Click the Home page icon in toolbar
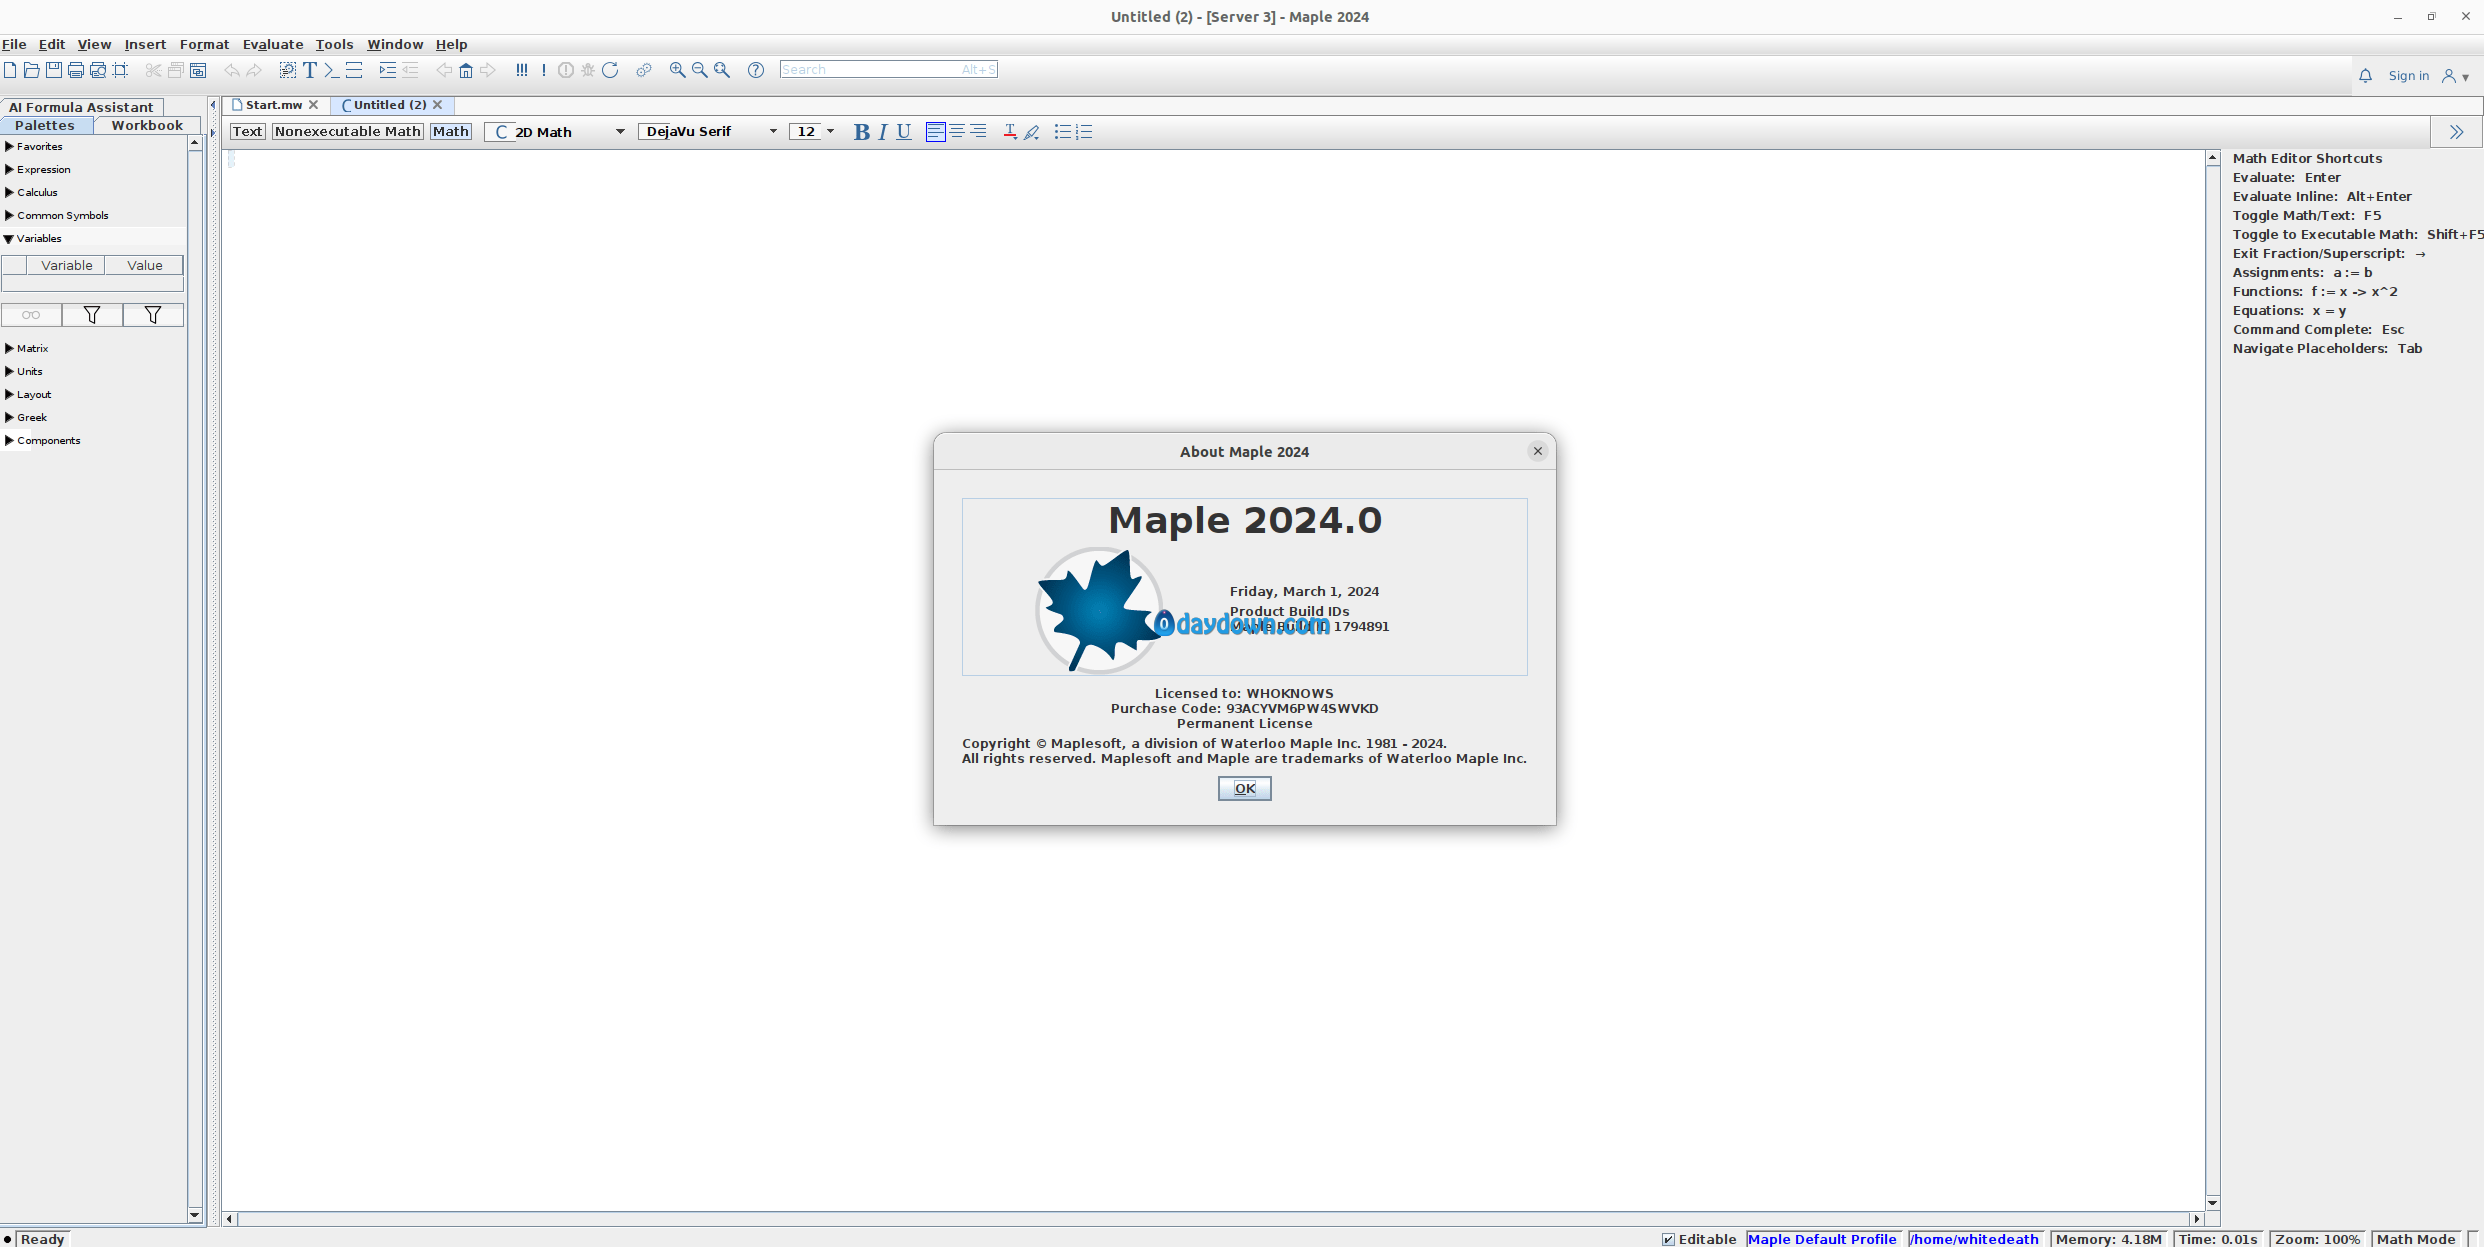This screenshot has width=2484, height=1247. click(x=466, y=70)
